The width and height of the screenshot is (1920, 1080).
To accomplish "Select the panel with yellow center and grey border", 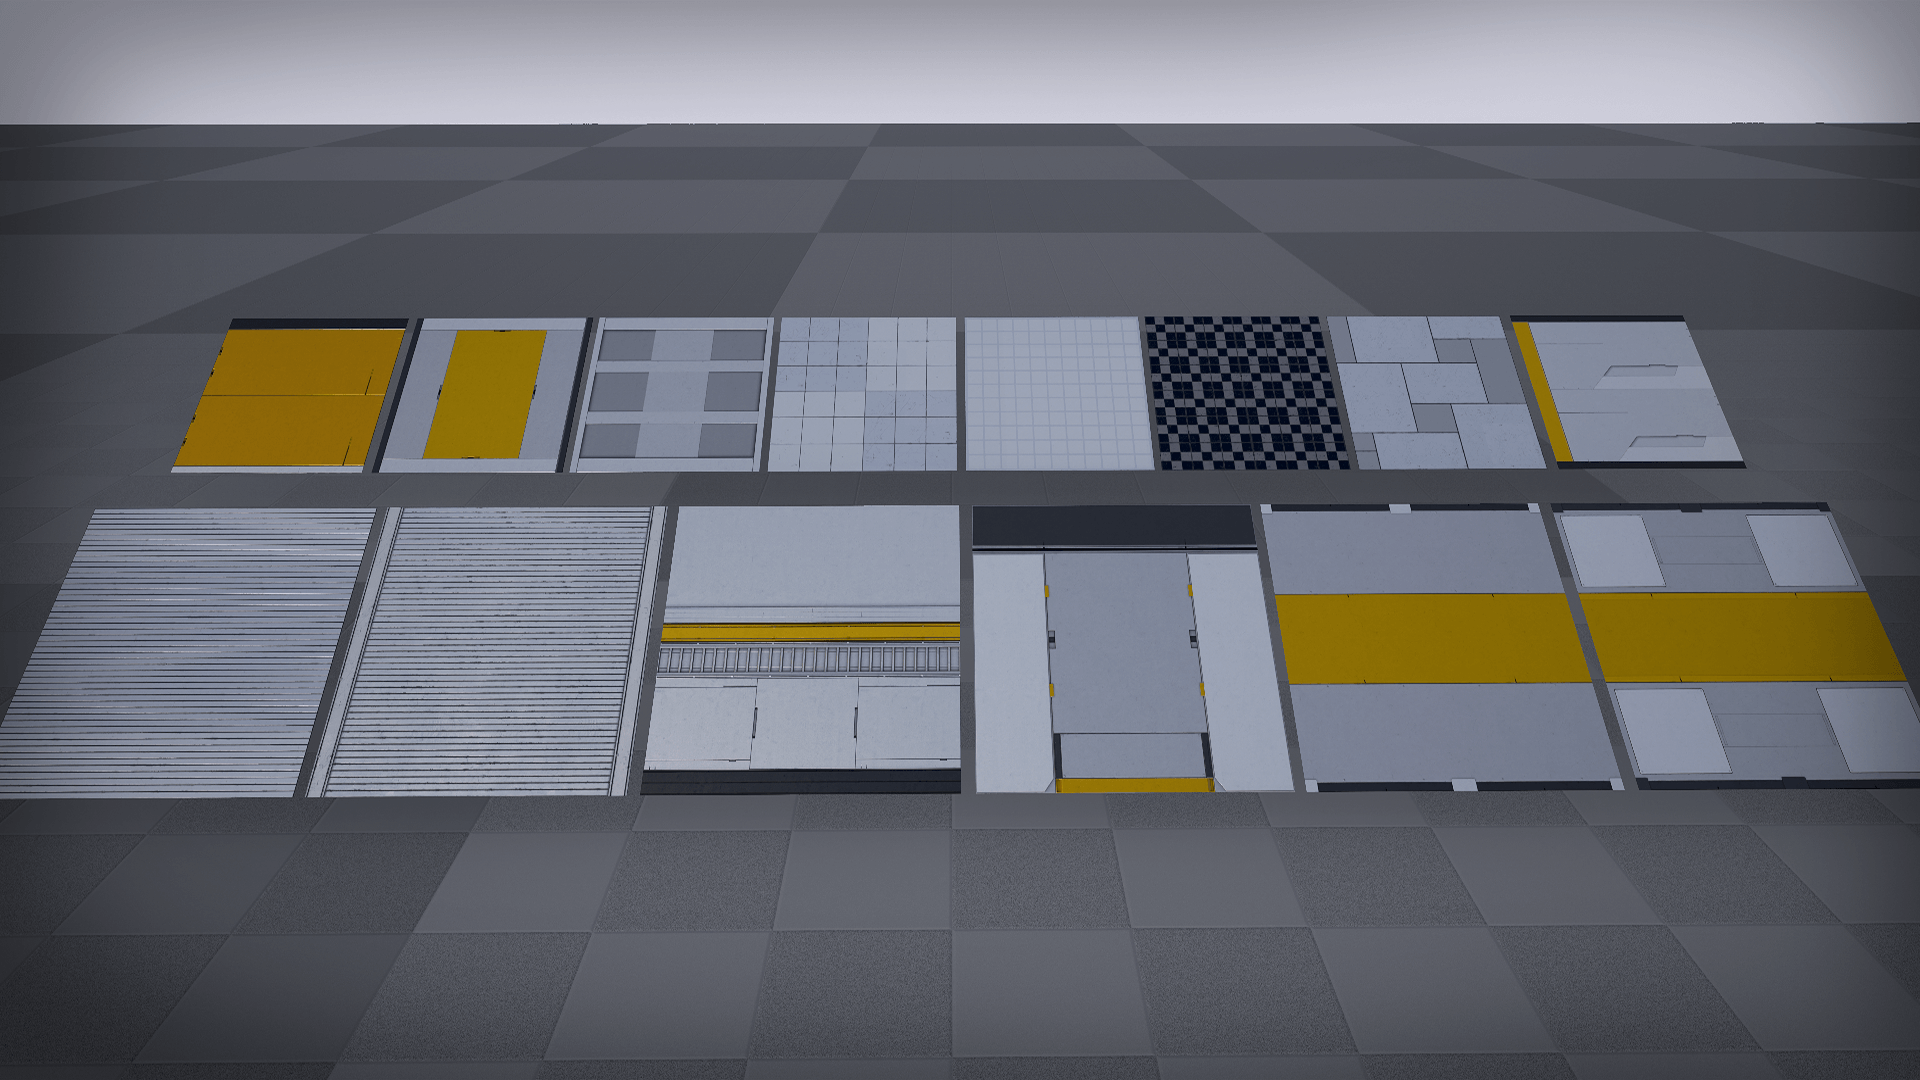I will pyautogui.click(x=484, y=395).
